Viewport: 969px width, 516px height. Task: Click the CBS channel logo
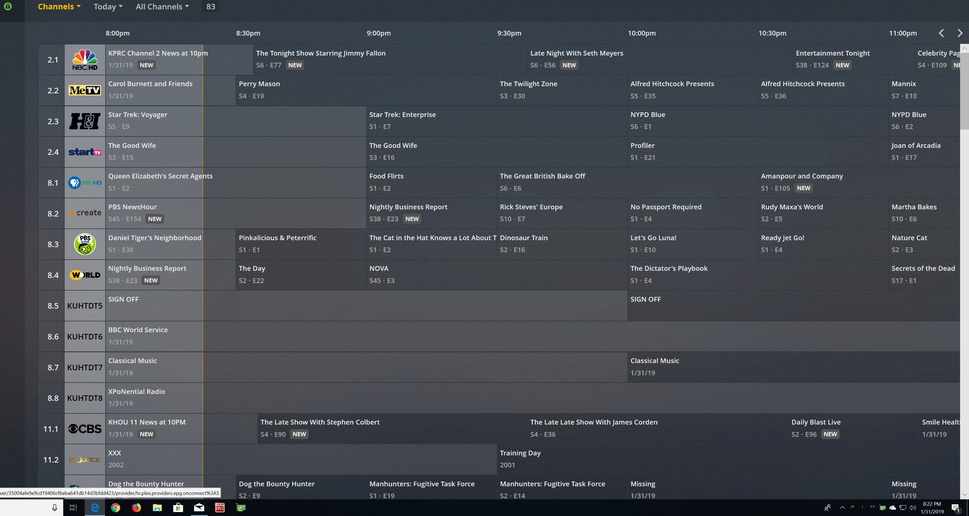click(85, 429)
